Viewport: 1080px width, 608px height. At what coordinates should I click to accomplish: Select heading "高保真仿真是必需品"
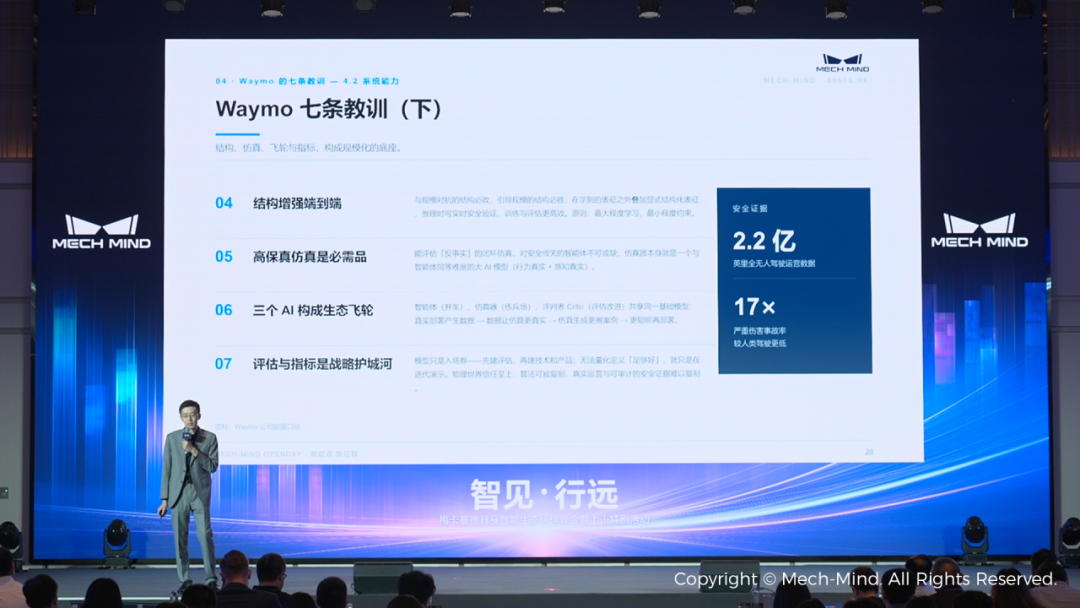(x=310, y=257)
